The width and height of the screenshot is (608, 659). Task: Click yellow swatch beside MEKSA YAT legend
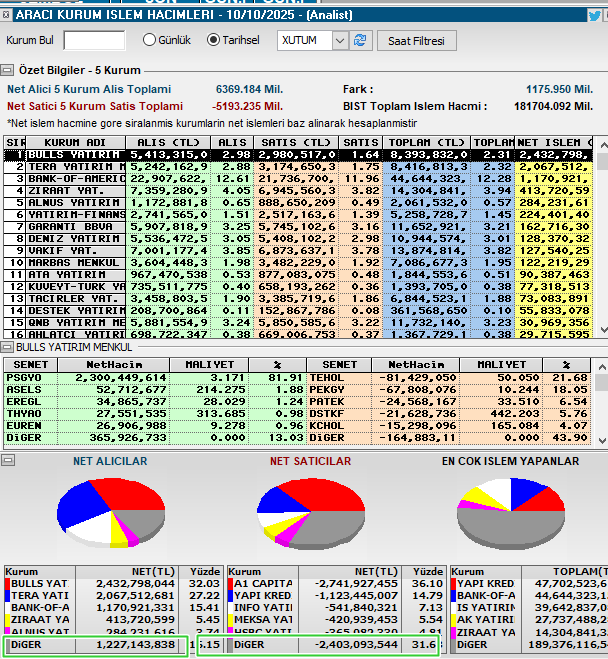pos(230,620)
